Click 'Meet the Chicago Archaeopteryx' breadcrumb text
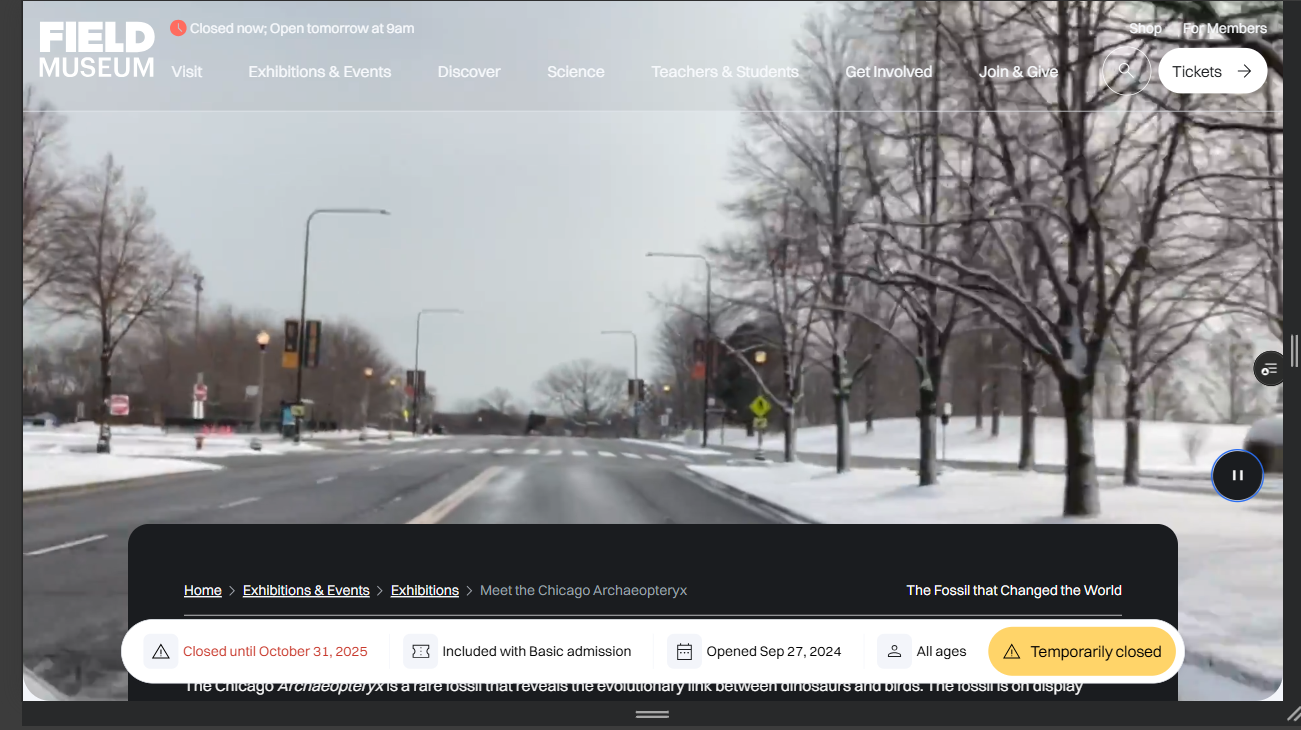This screenshot has height=730, width=1301. point(584,590)
